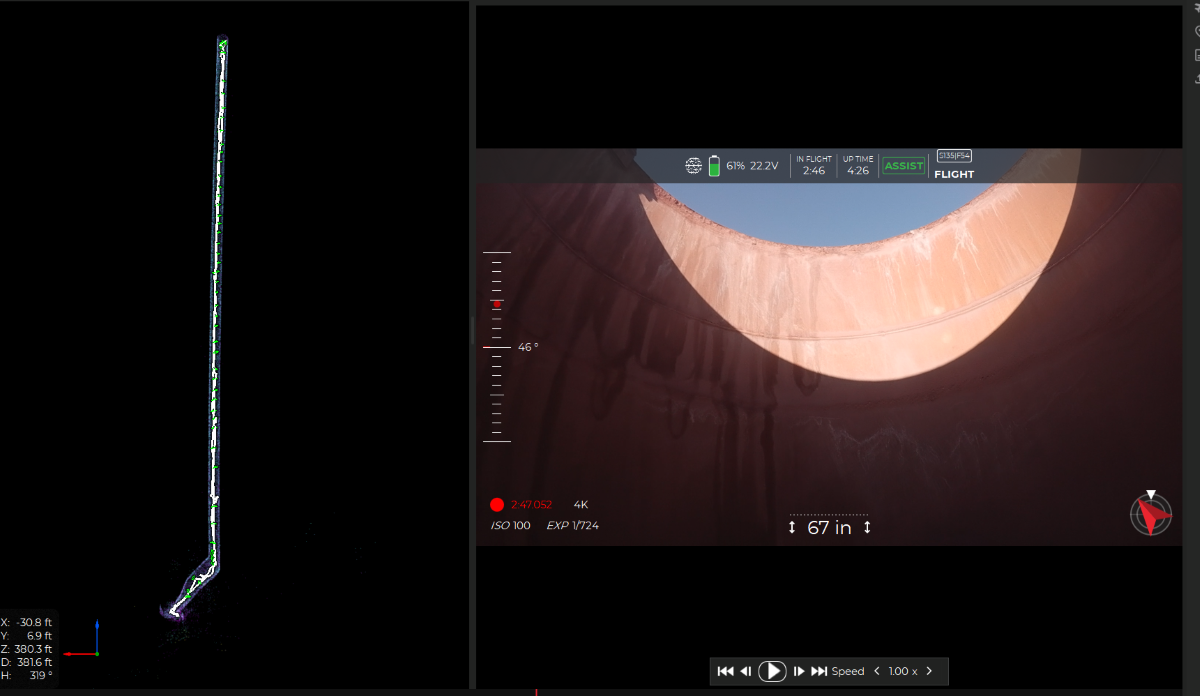This screenshot has height=696, width=1200.
Task: Click the green battery icon
Action: (714, 166)
